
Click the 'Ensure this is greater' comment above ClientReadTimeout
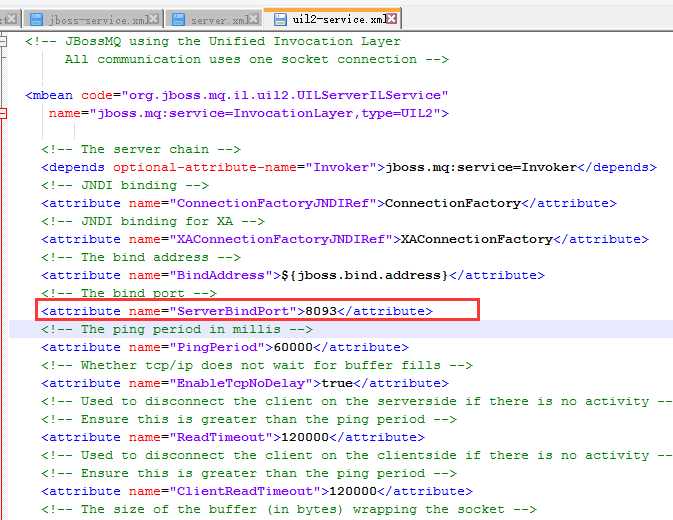249,474
